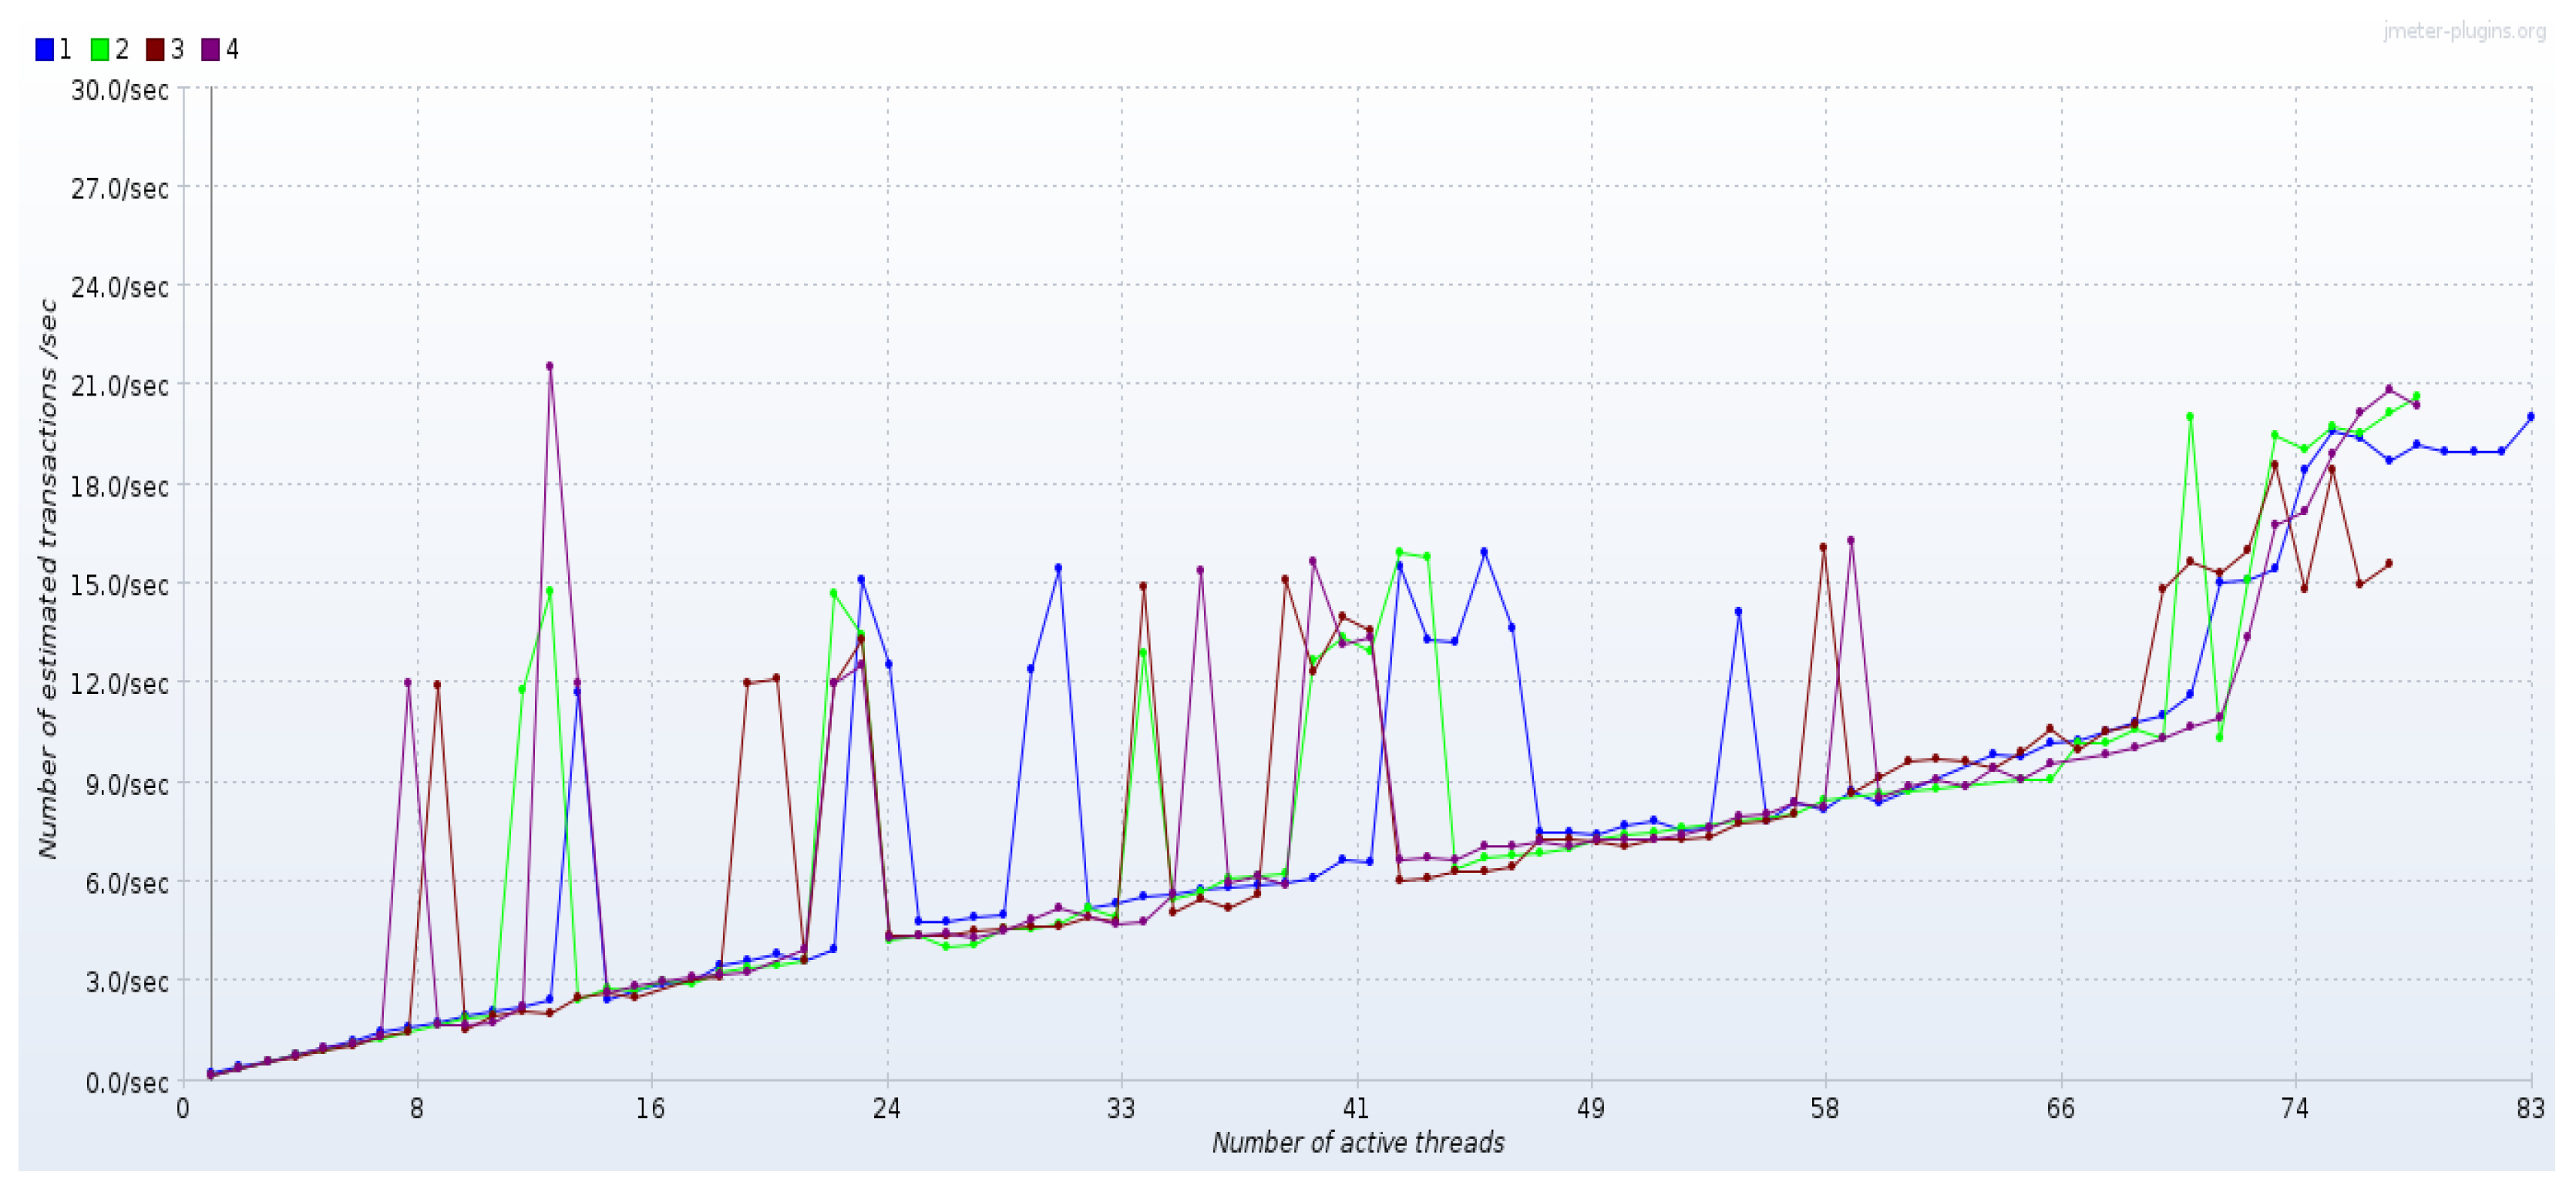Click the 41 tick label on the x-axis
Image resolution: width=2576 pixels, height=1192 pixels.
click(x=1355, y=1108)
